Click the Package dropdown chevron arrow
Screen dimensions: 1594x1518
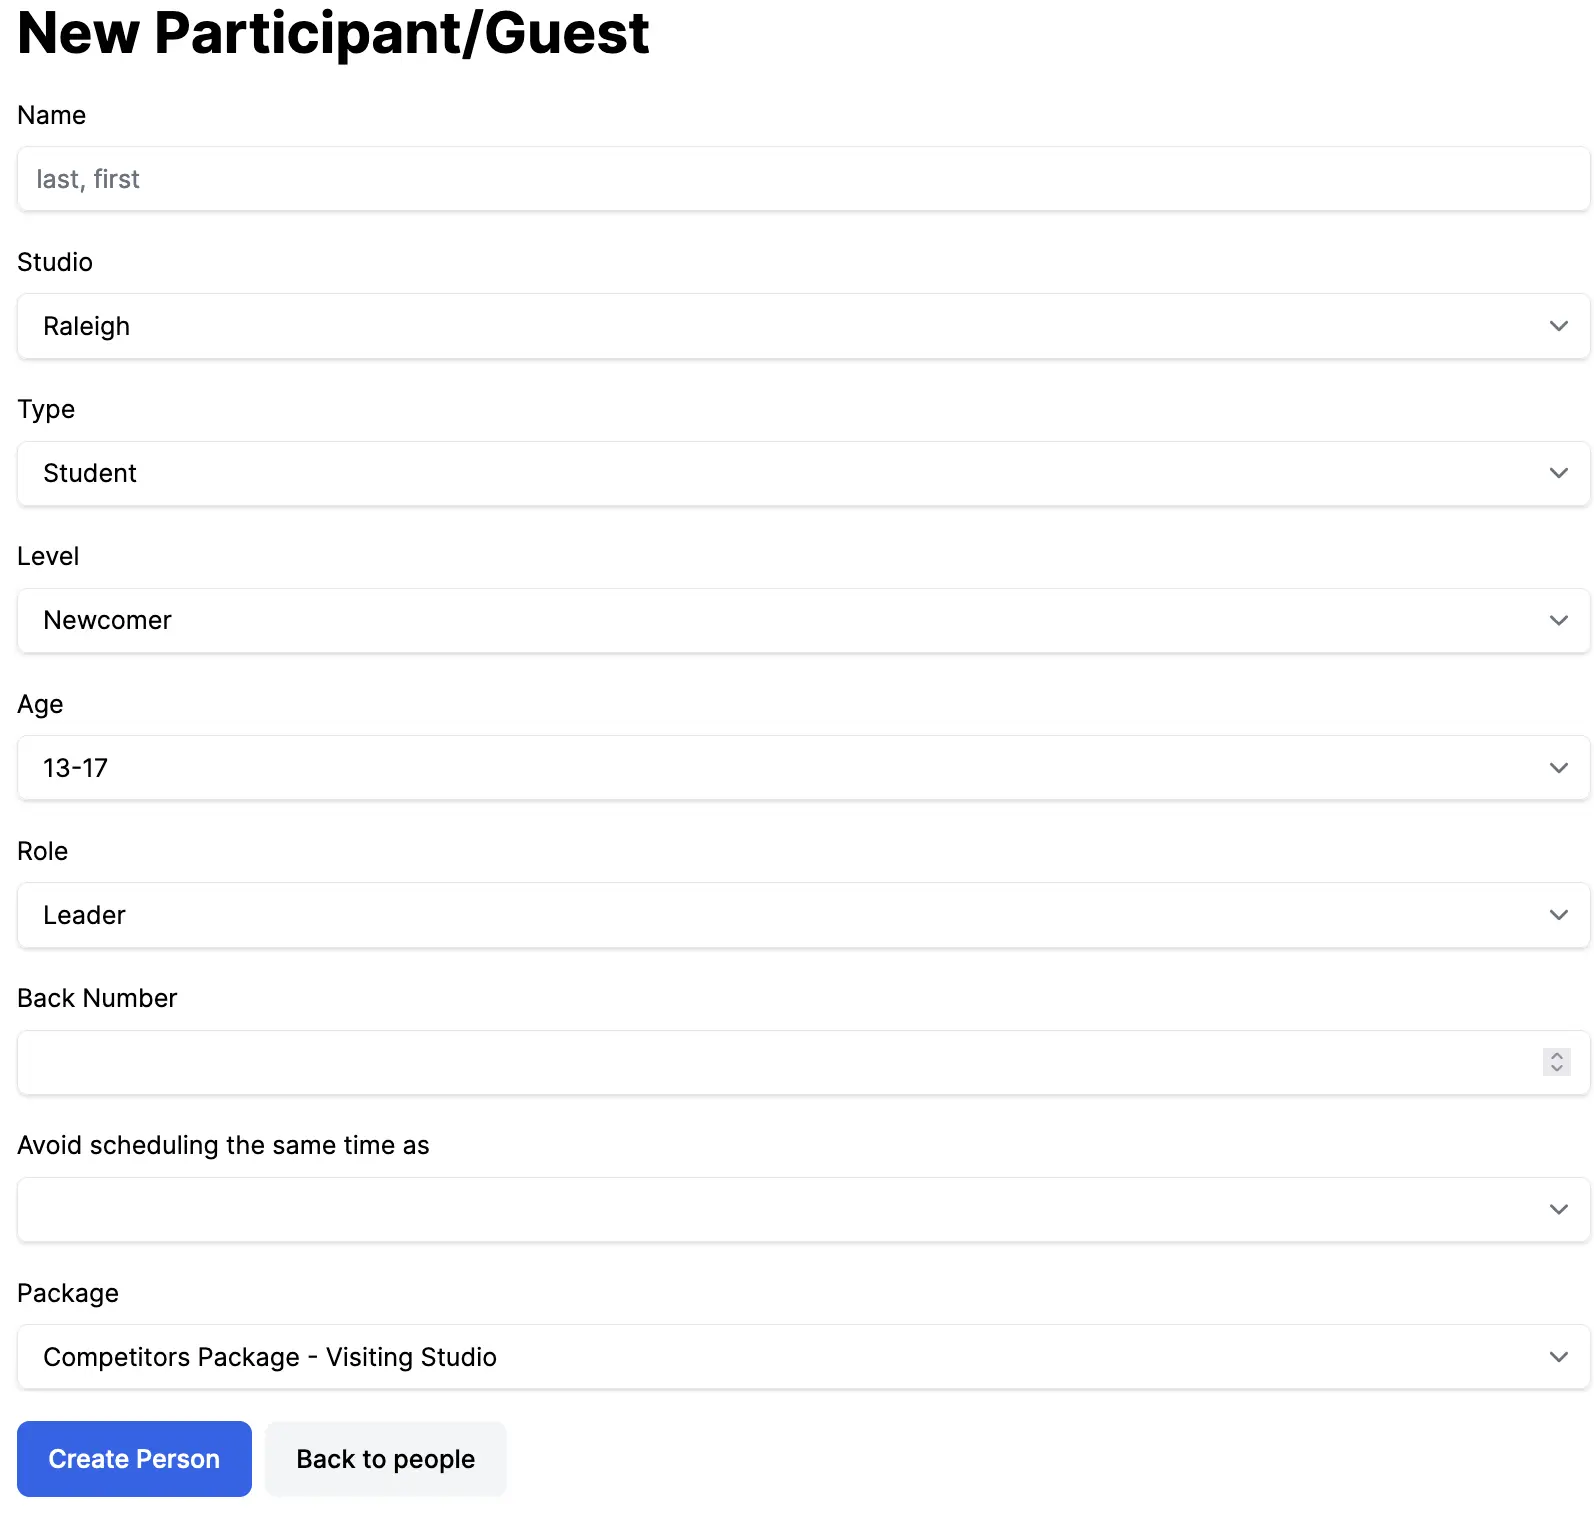1558,1357
